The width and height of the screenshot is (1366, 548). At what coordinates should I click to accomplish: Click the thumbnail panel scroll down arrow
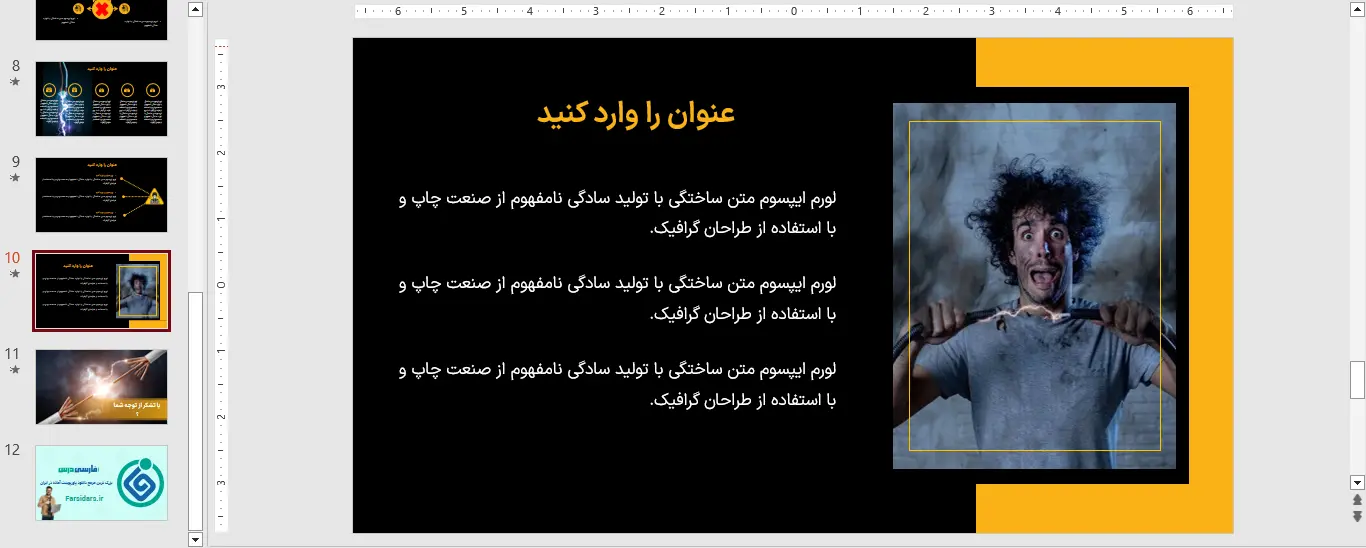pyautogui.click(x=195, y=539)
